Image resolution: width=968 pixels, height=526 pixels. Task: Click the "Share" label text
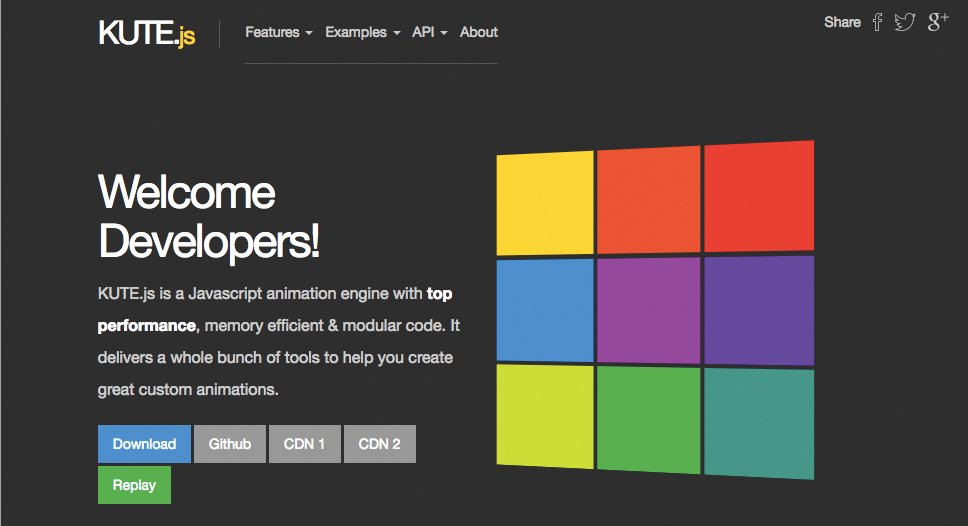point(842,22)
